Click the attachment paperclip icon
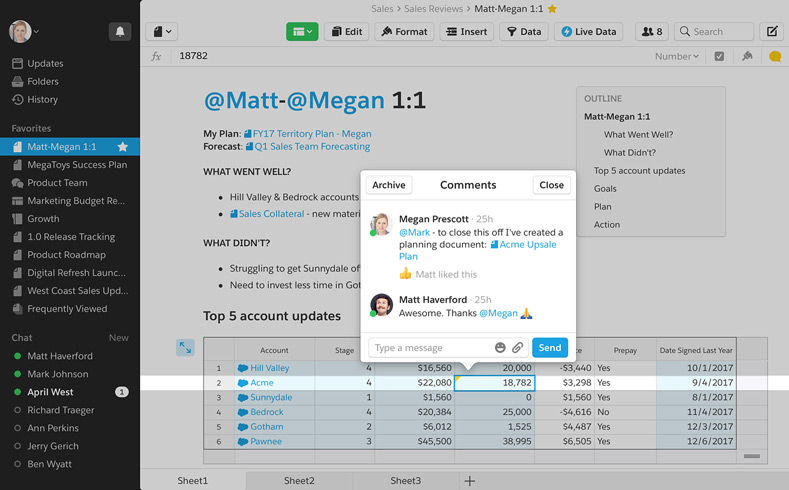This screenshot has width=789, height=490. 517,348
